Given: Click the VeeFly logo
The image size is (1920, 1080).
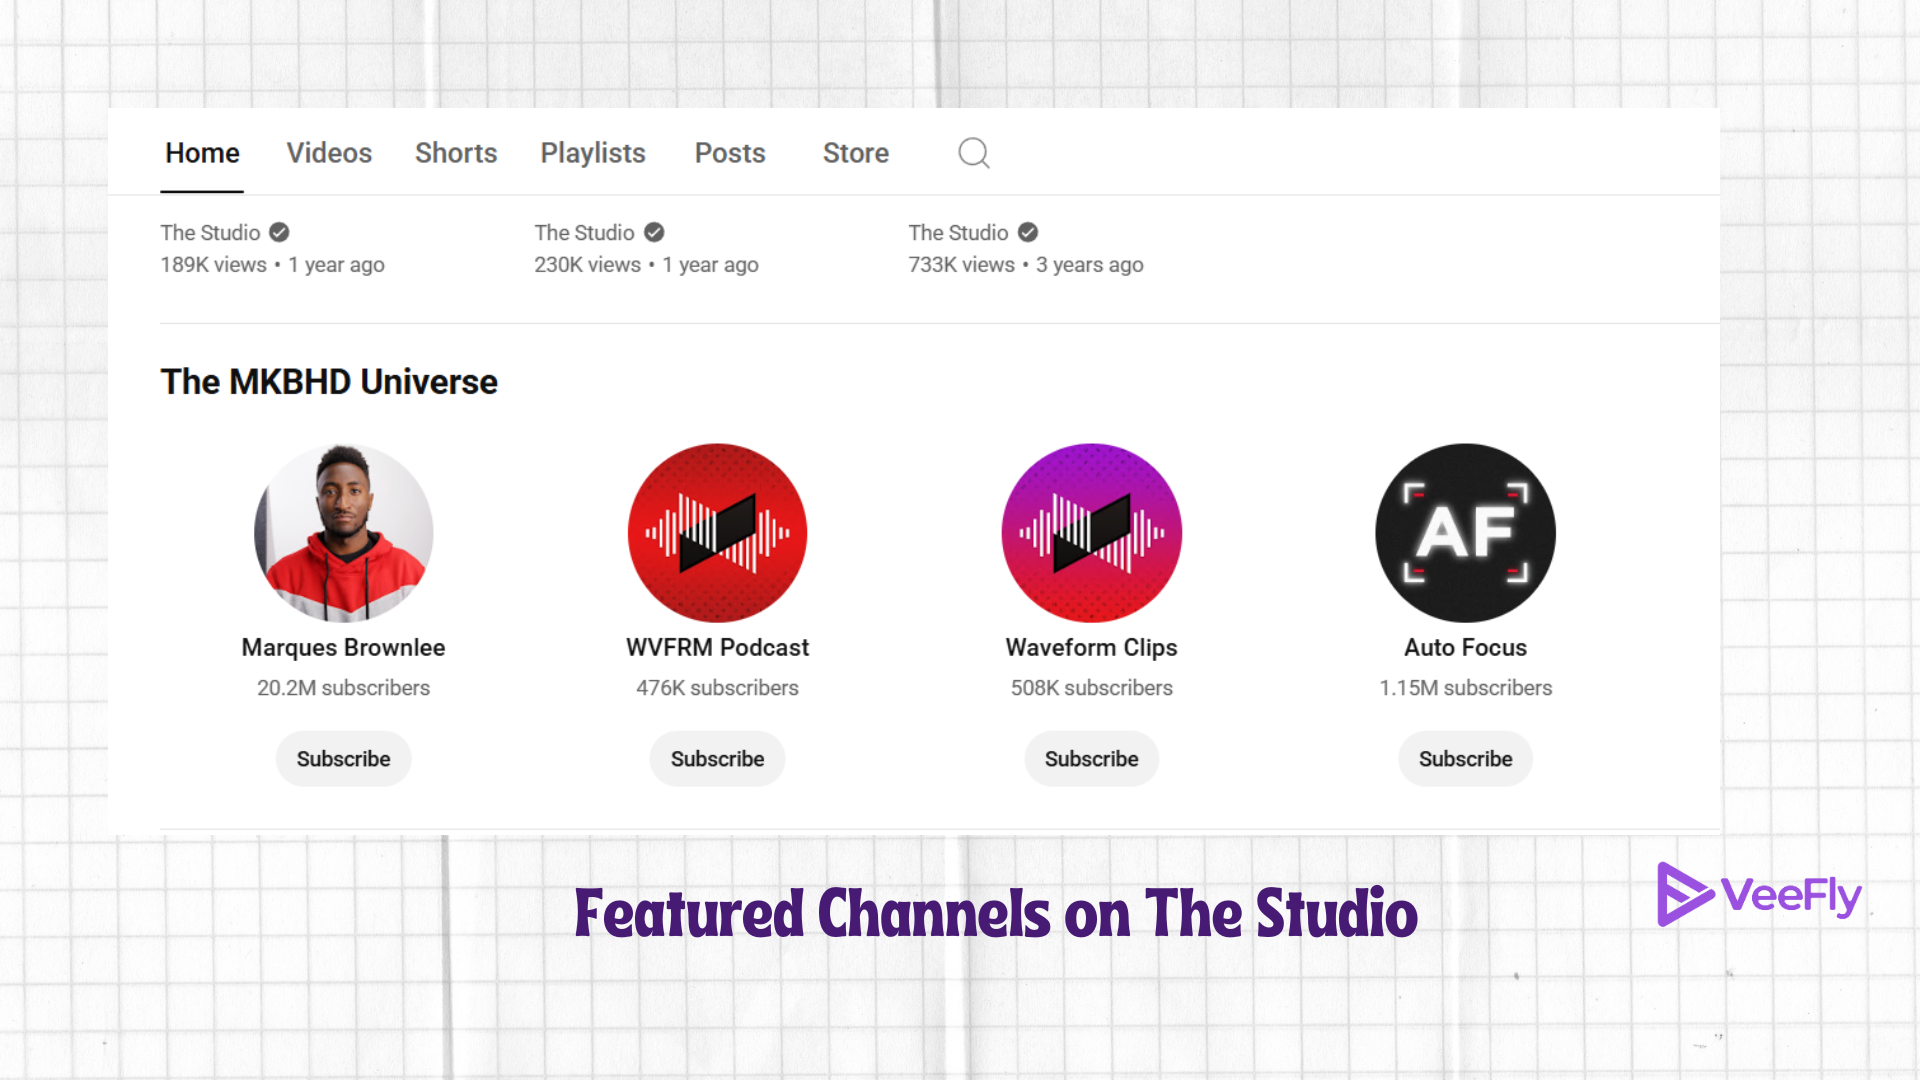Looking at the screenshot, I should coord(1759,894).
